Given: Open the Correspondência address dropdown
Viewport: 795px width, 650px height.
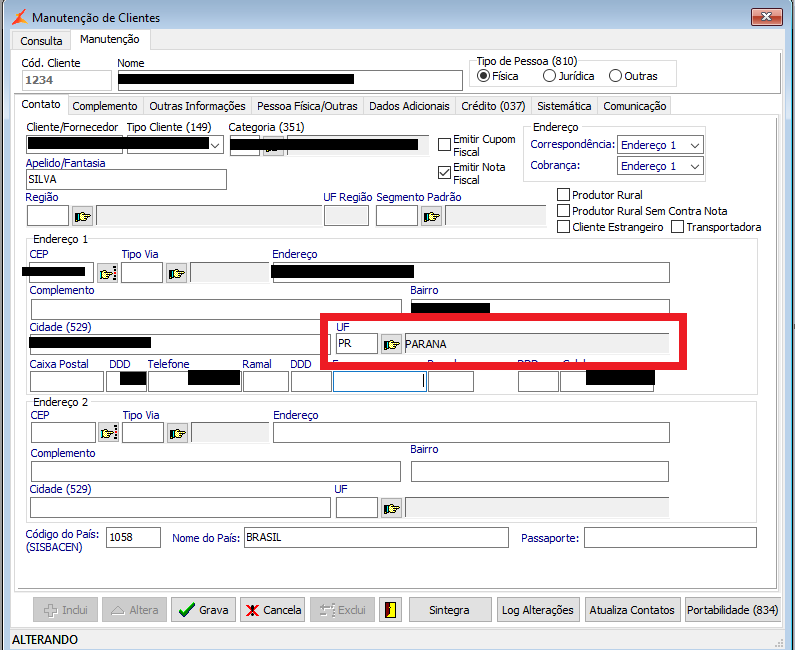Looking at the screenshot, I should [x=695, y=145].
